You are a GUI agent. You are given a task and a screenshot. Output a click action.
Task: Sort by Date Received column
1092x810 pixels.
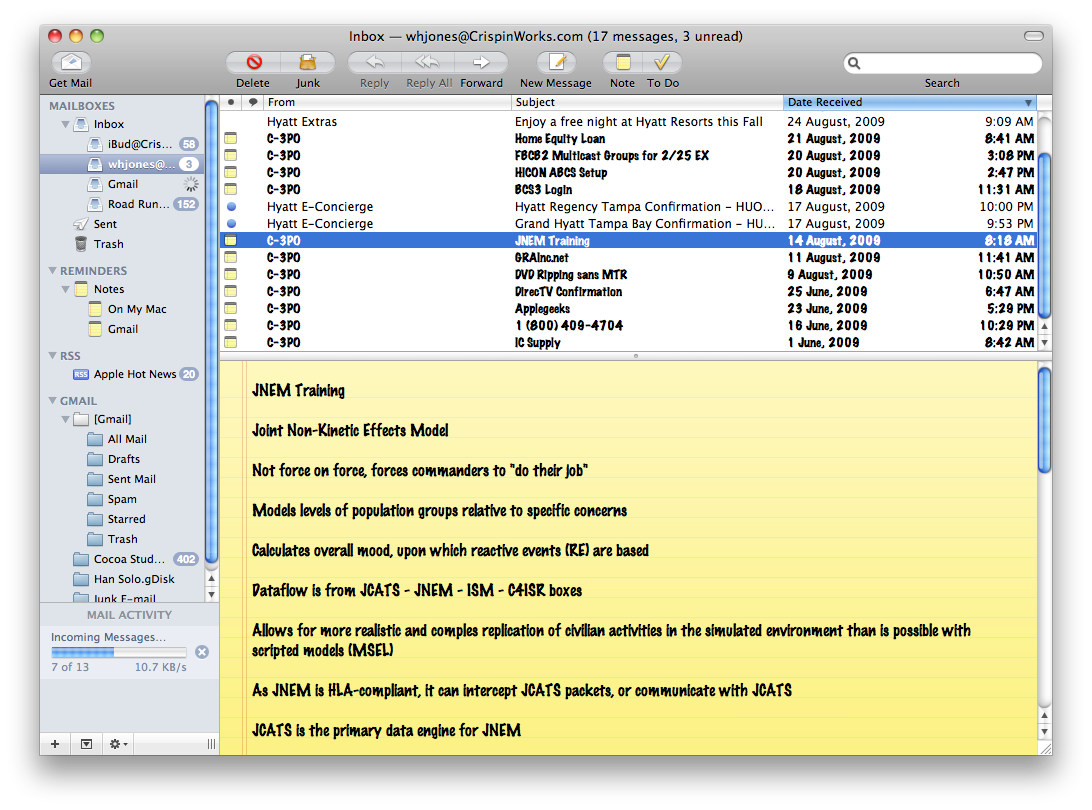point(910,102)
